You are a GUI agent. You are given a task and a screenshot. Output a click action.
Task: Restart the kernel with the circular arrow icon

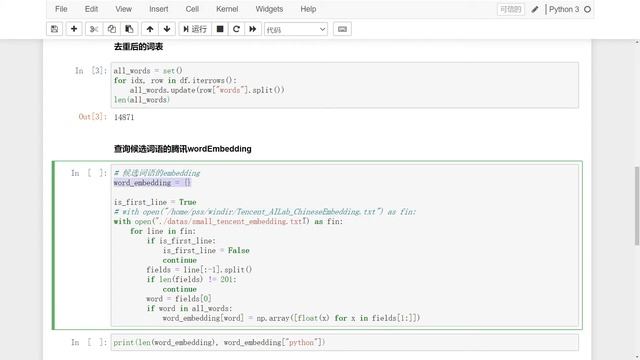tap(236, 29)
